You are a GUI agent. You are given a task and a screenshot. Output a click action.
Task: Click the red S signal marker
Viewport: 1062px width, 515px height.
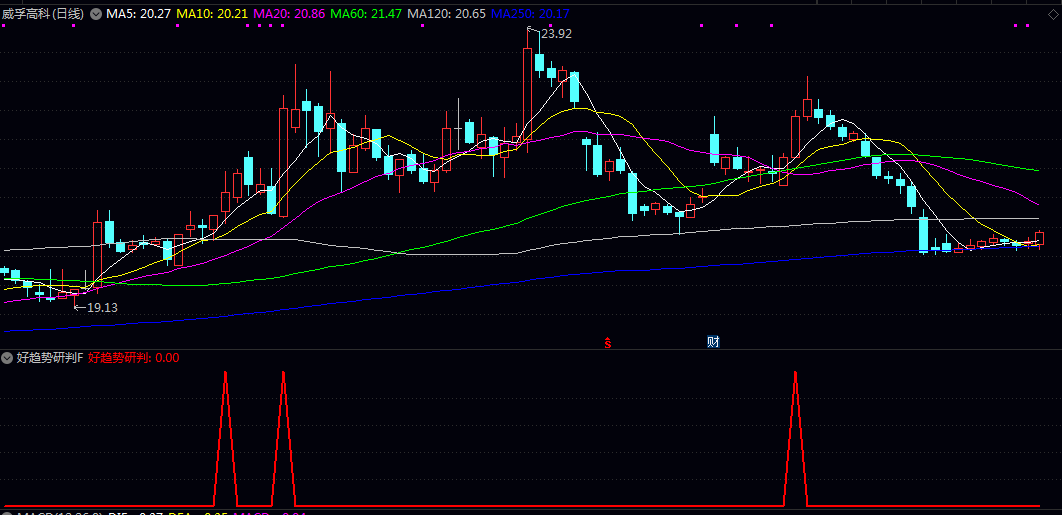607,342
